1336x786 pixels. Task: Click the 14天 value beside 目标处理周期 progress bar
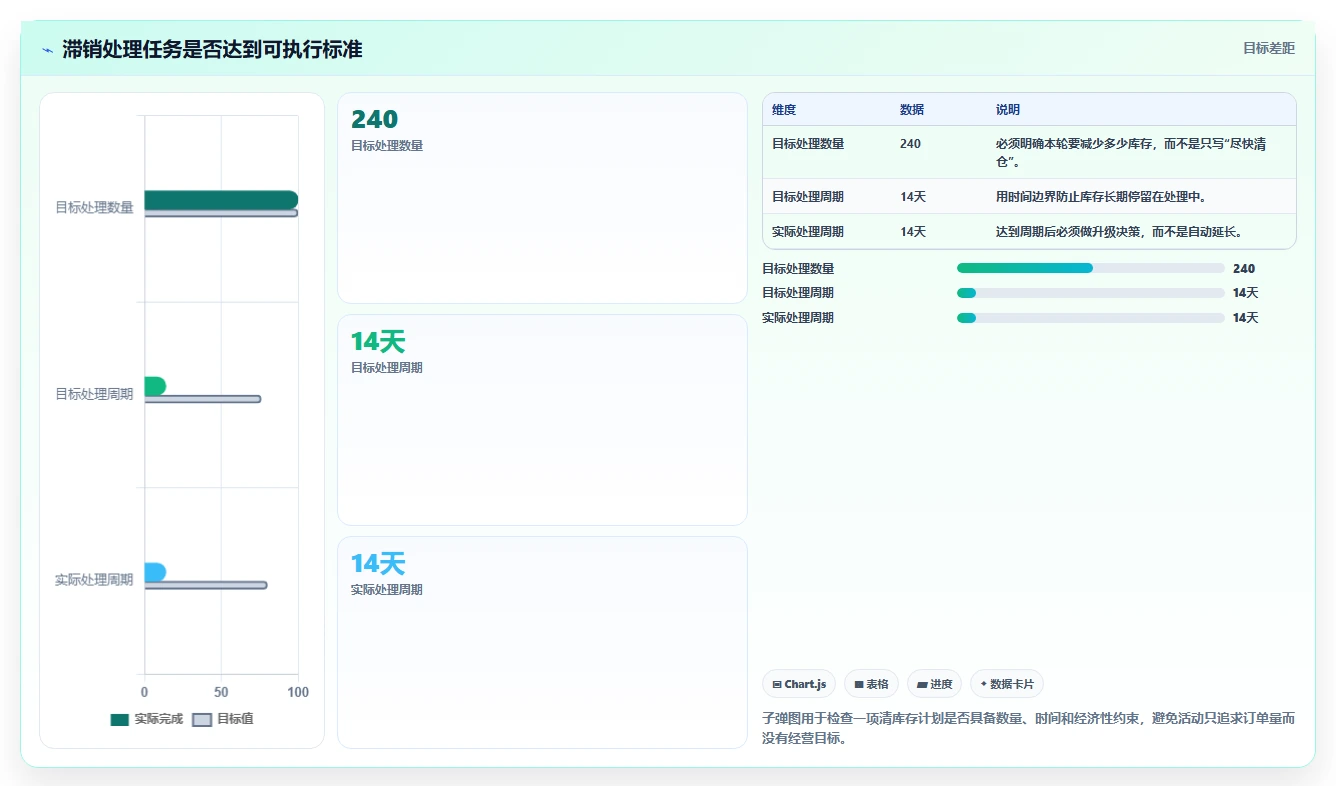pos(1246,293)
